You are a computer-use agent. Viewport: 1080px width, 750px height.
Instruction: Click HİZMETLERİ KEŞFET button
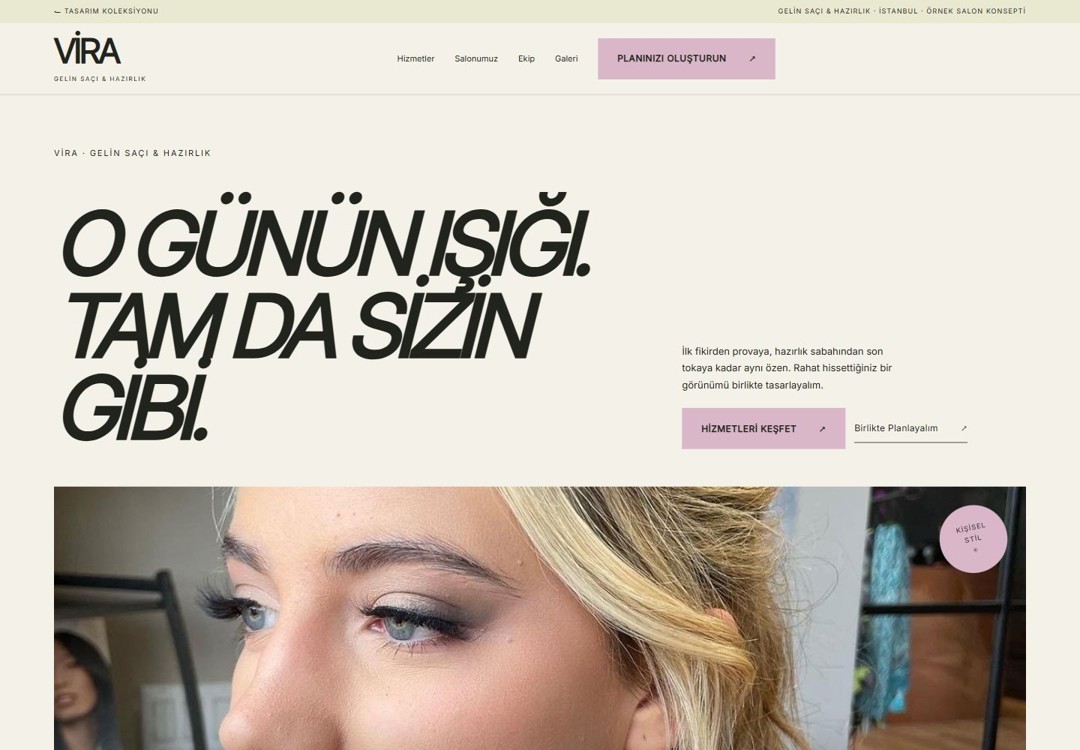point(763,428)
